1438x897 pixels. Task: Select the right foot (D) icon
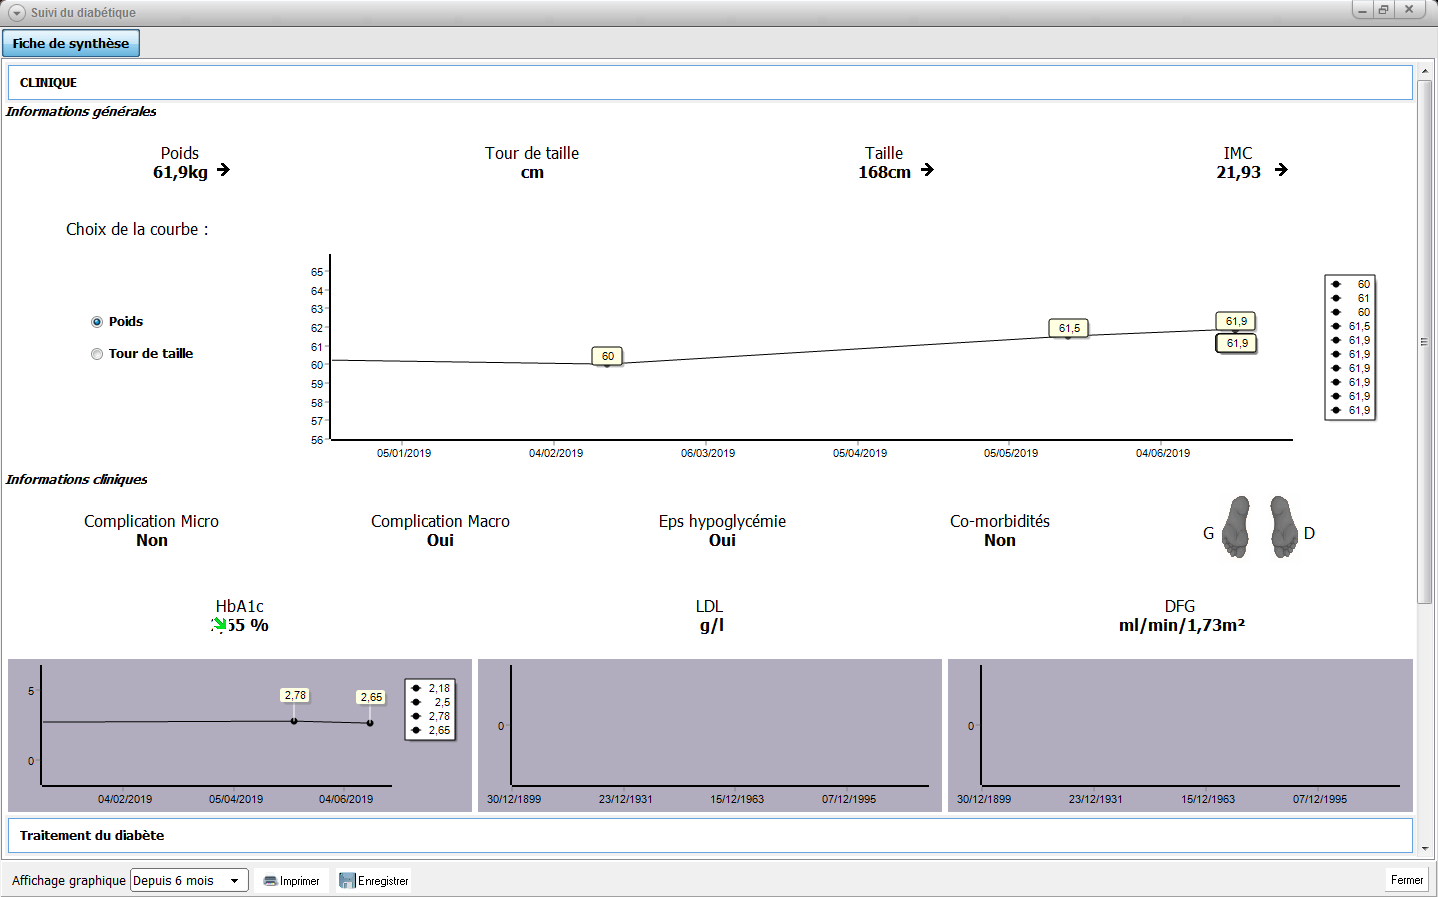click(x=1283, y=526)
